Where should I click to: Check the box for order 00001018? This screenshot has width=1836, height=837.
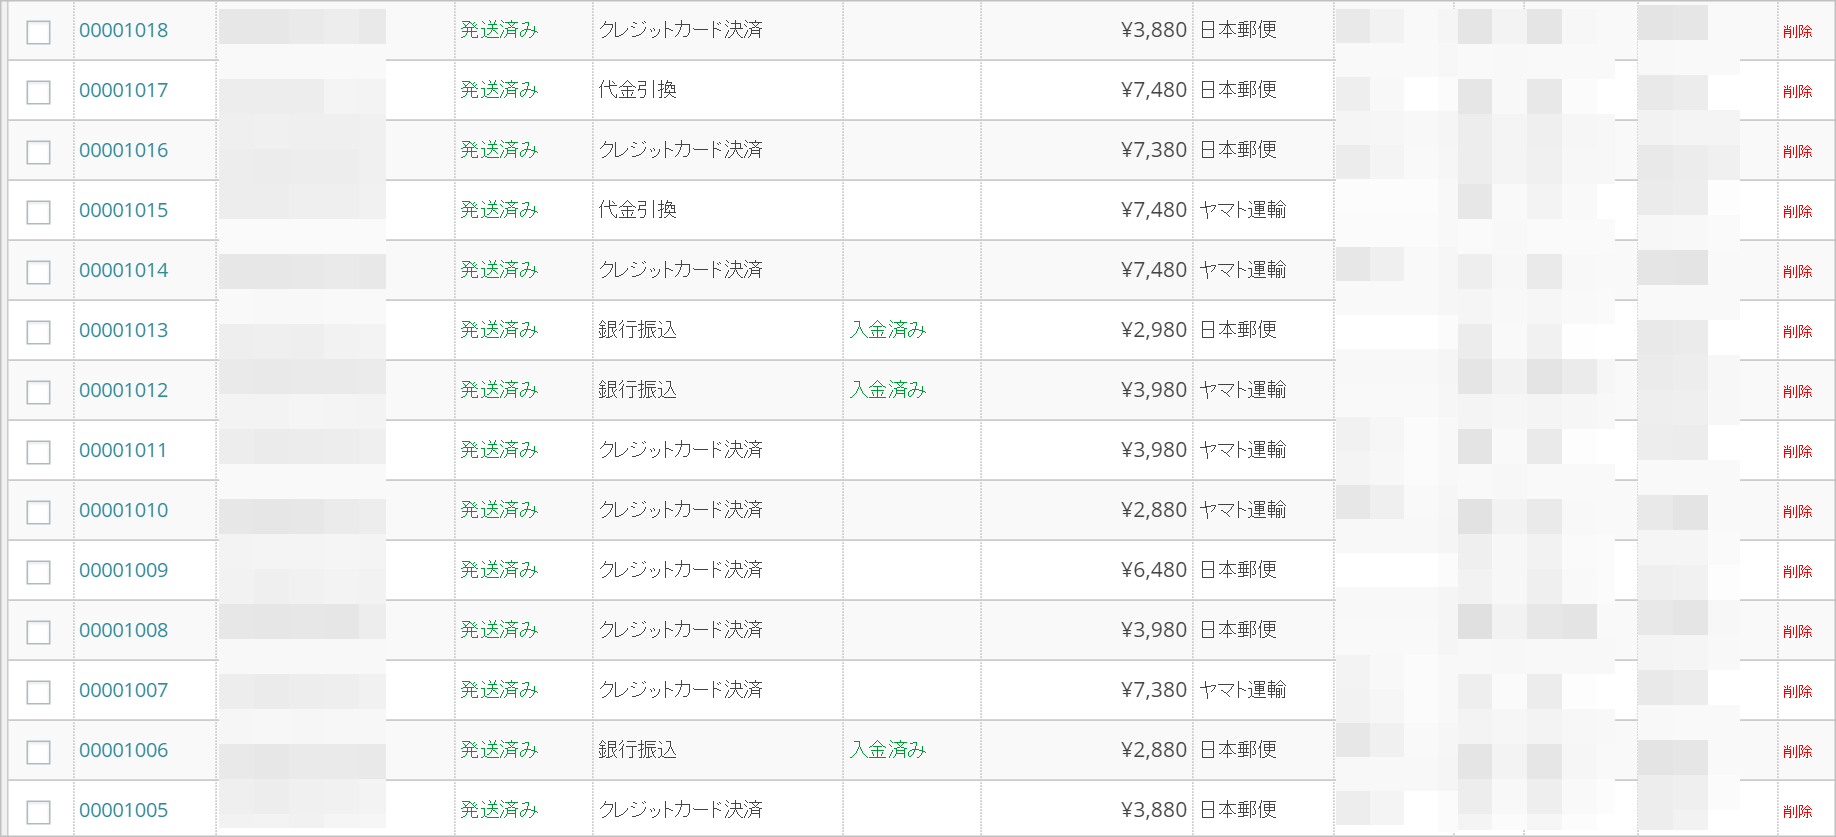(38, 32)
